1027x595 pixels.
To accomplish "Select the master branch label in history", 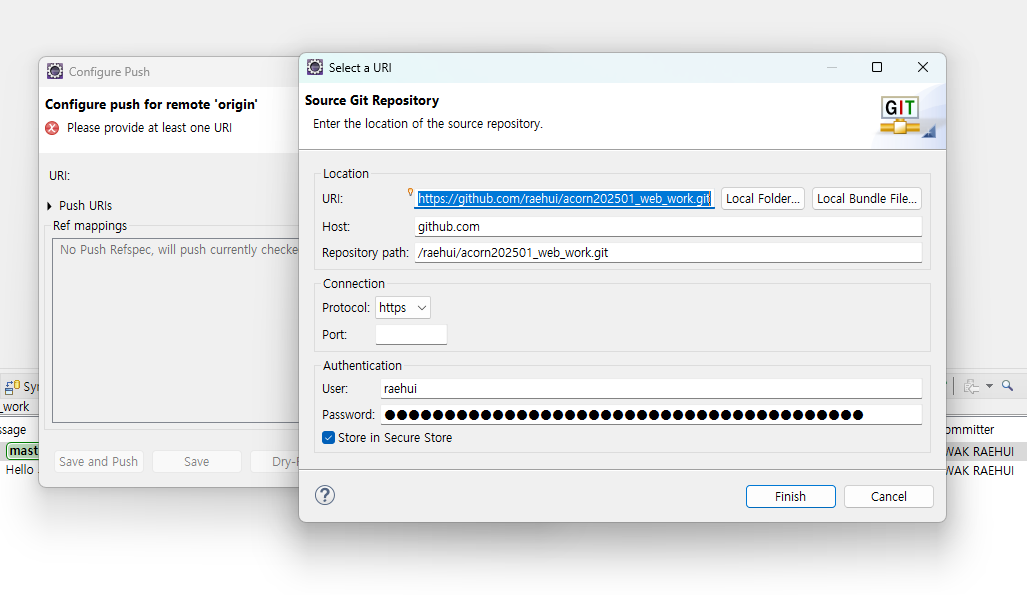I will 23,451.
